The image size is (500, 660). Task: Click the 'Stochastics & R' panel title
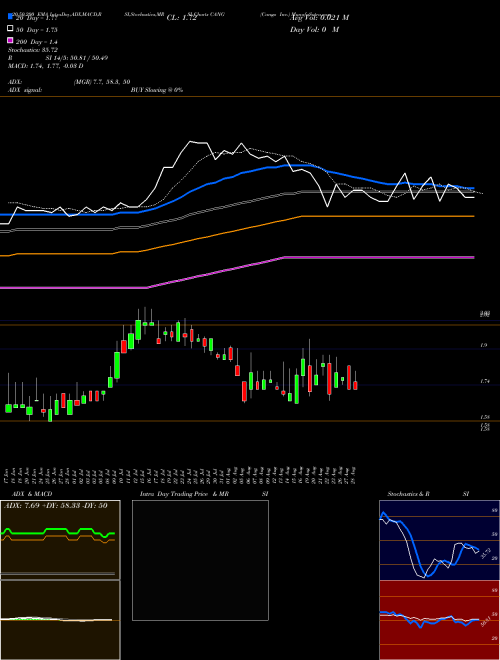click(408, 494)
